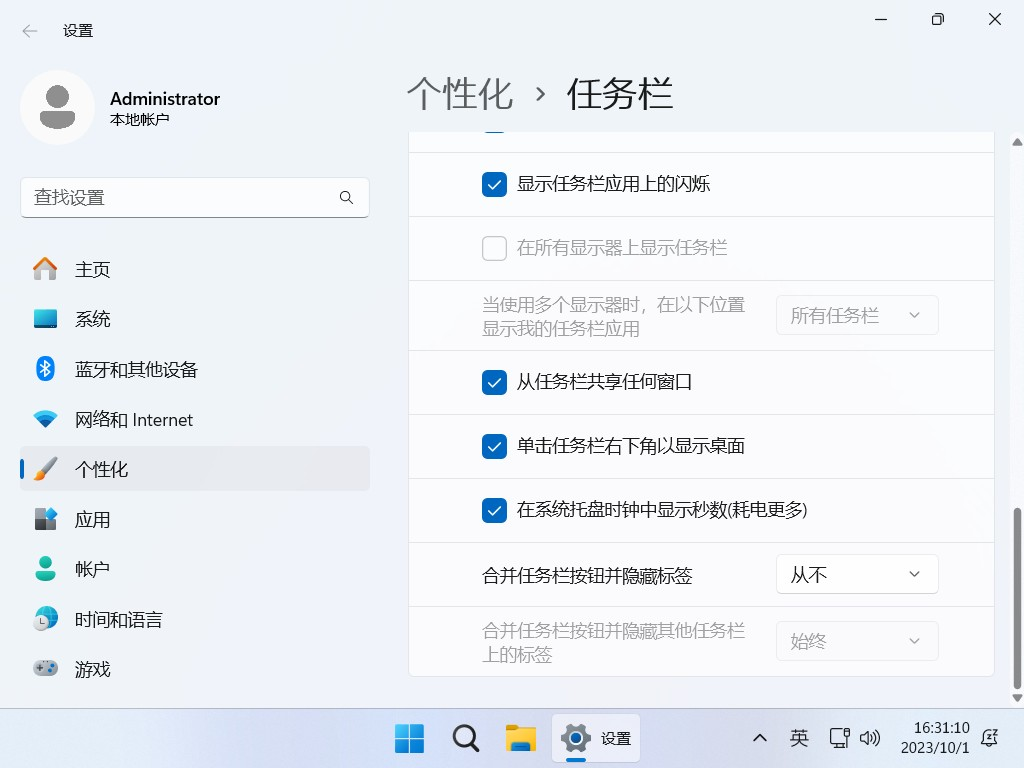Select 系统 in the settings sidebar
The height and width of the screenshot is (768, 1024).
pos(93,319)
